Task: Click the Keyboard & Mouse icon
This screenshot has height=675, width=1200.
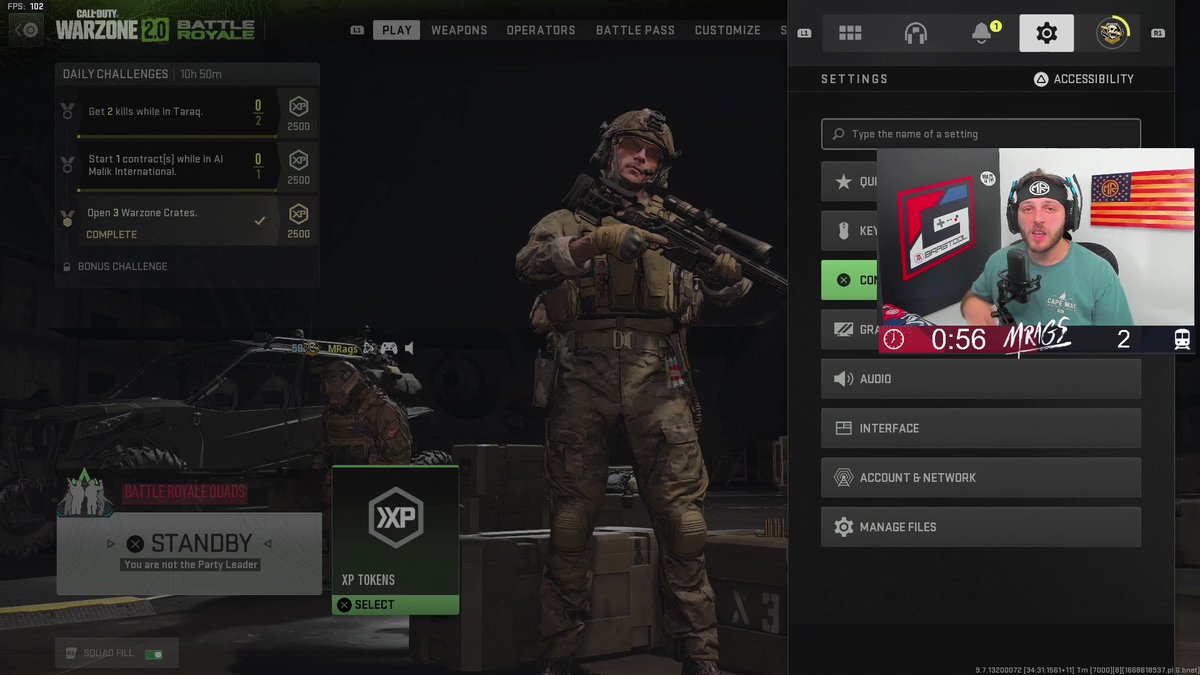Action: click(x=843, y=231)
